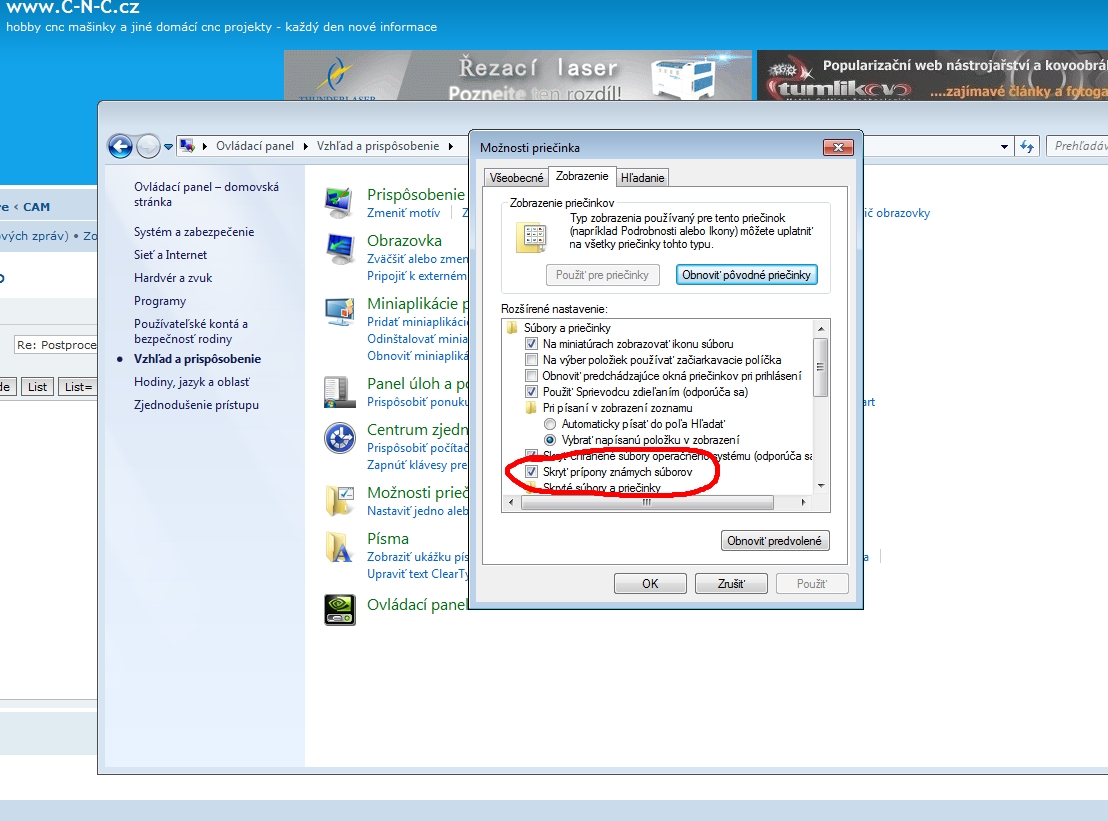Enable 'Na výber položiek používať začiarkavacie políčka'
The width and height of the screenshot is (1108, 821).
532,360
